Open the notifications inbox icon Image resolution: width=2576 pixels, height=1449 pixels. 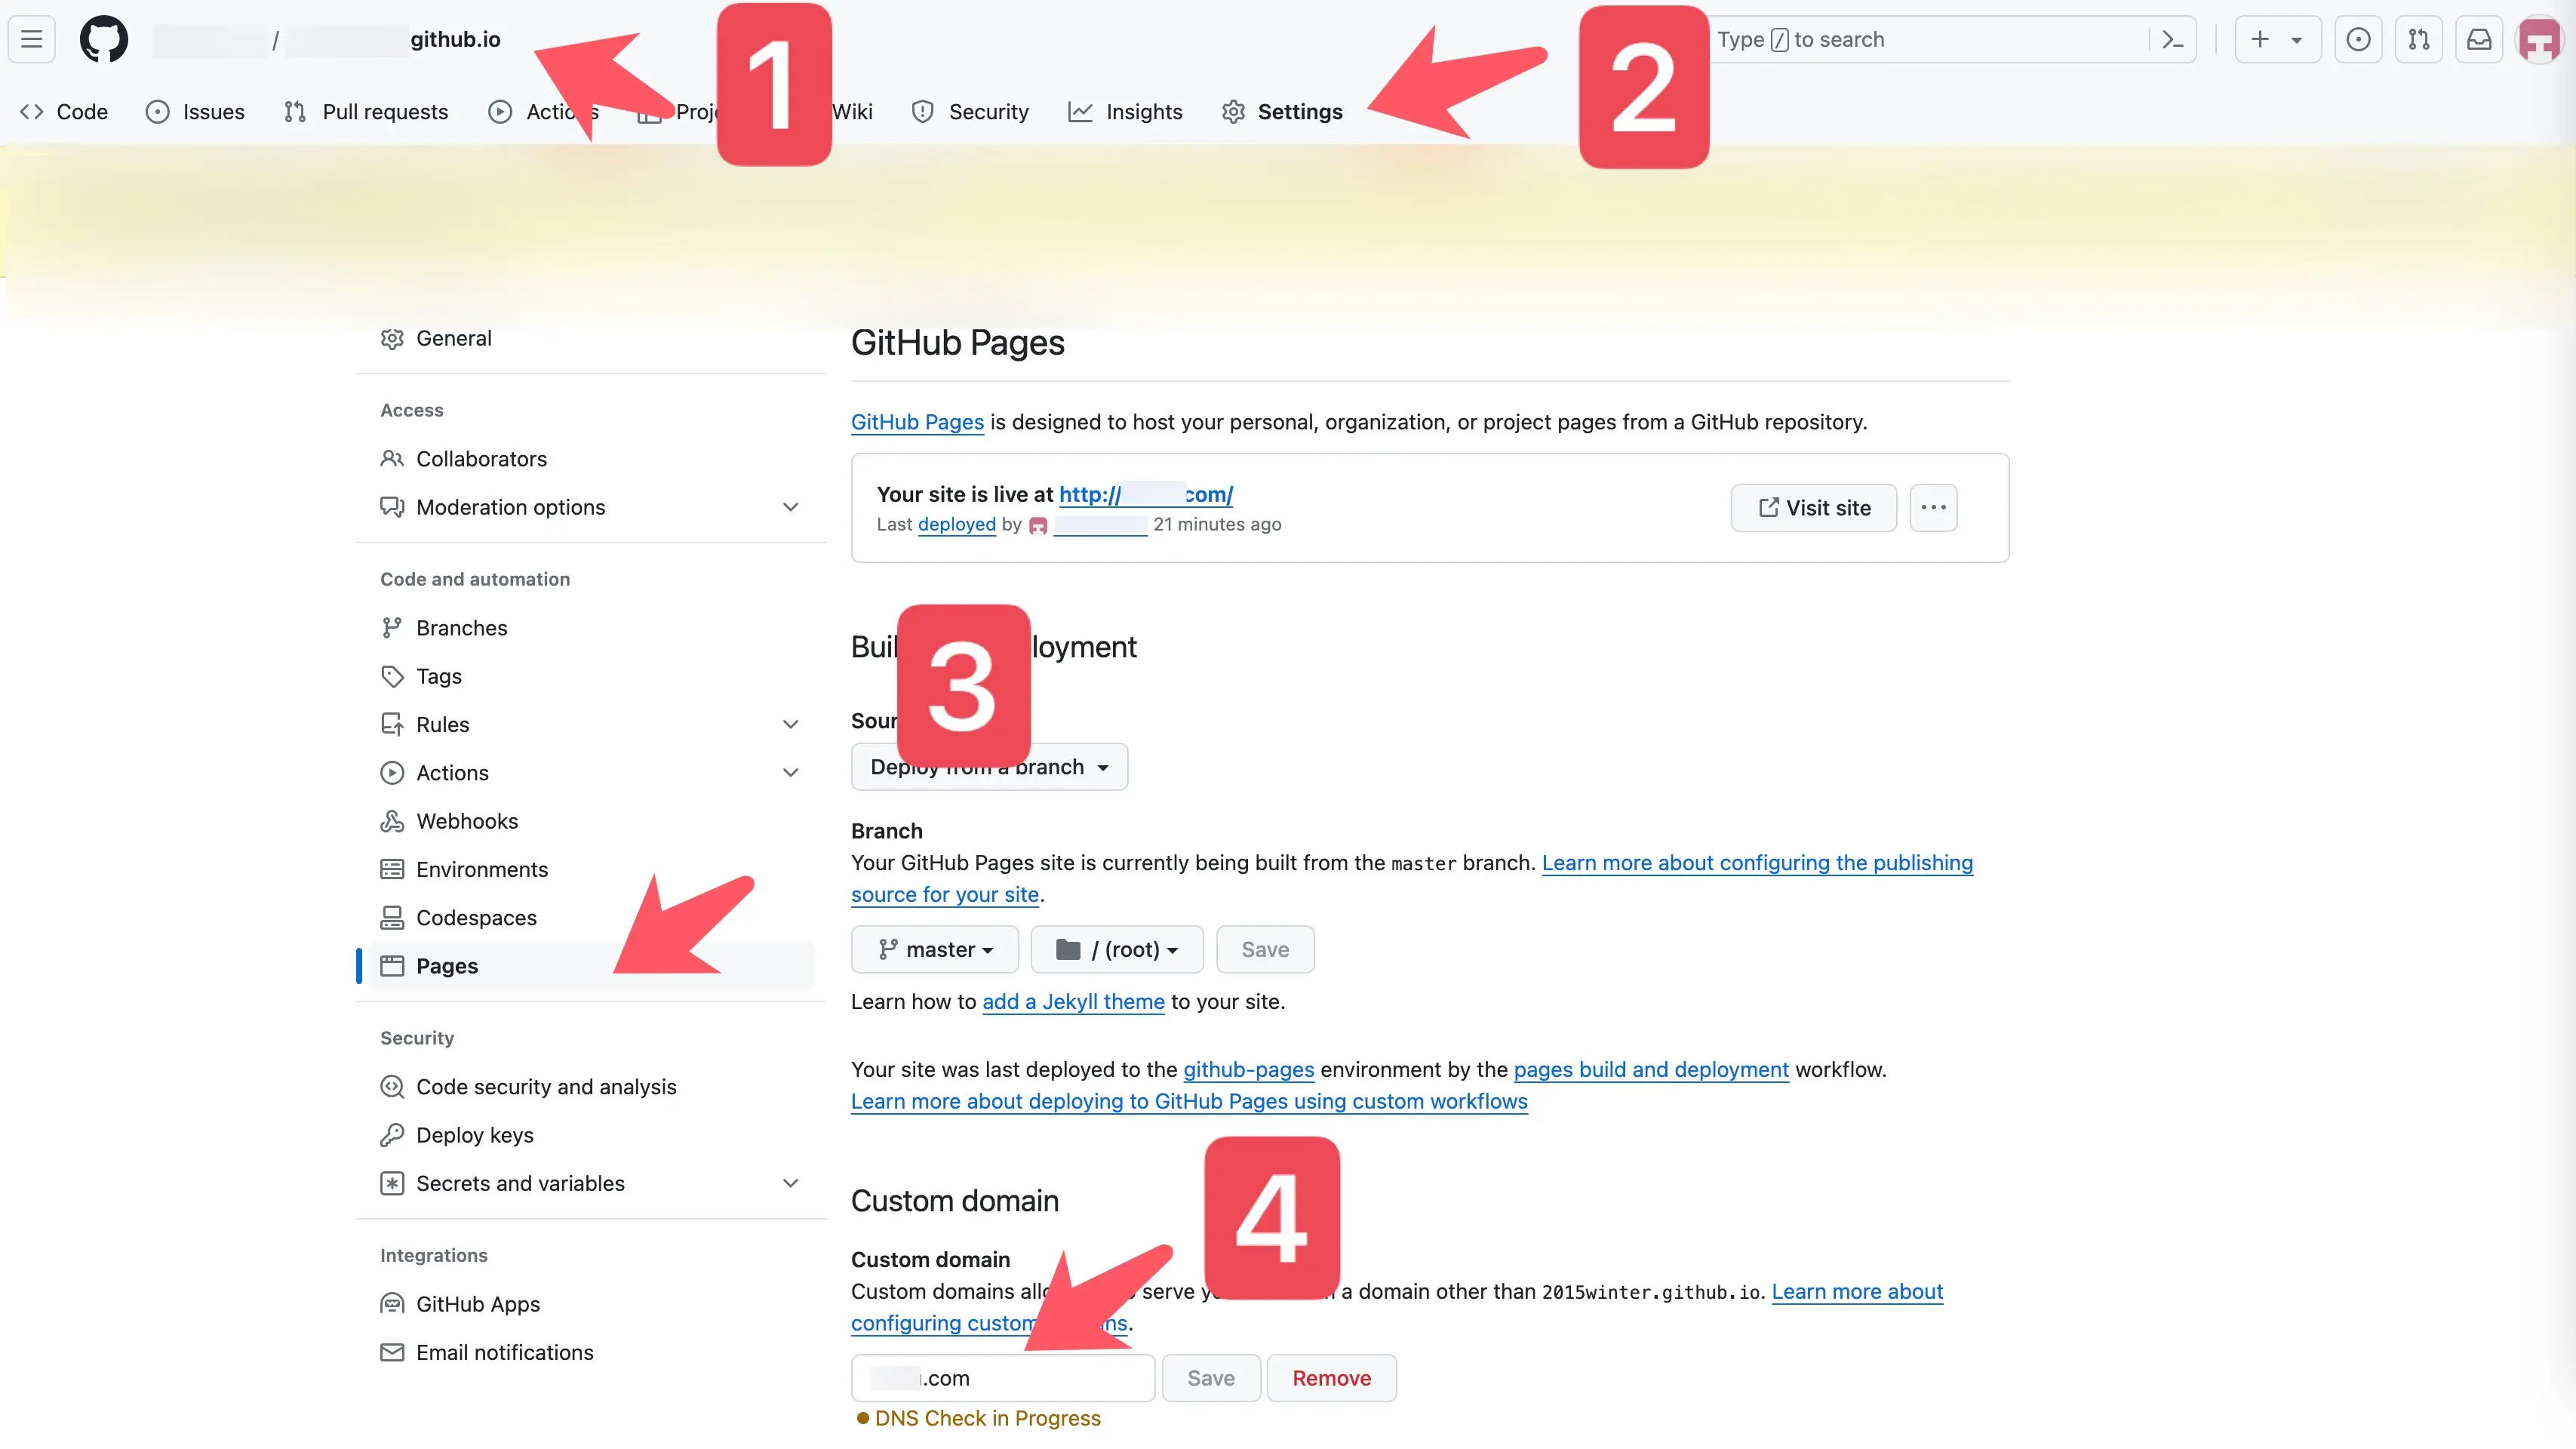click(x=2479, y=40)
